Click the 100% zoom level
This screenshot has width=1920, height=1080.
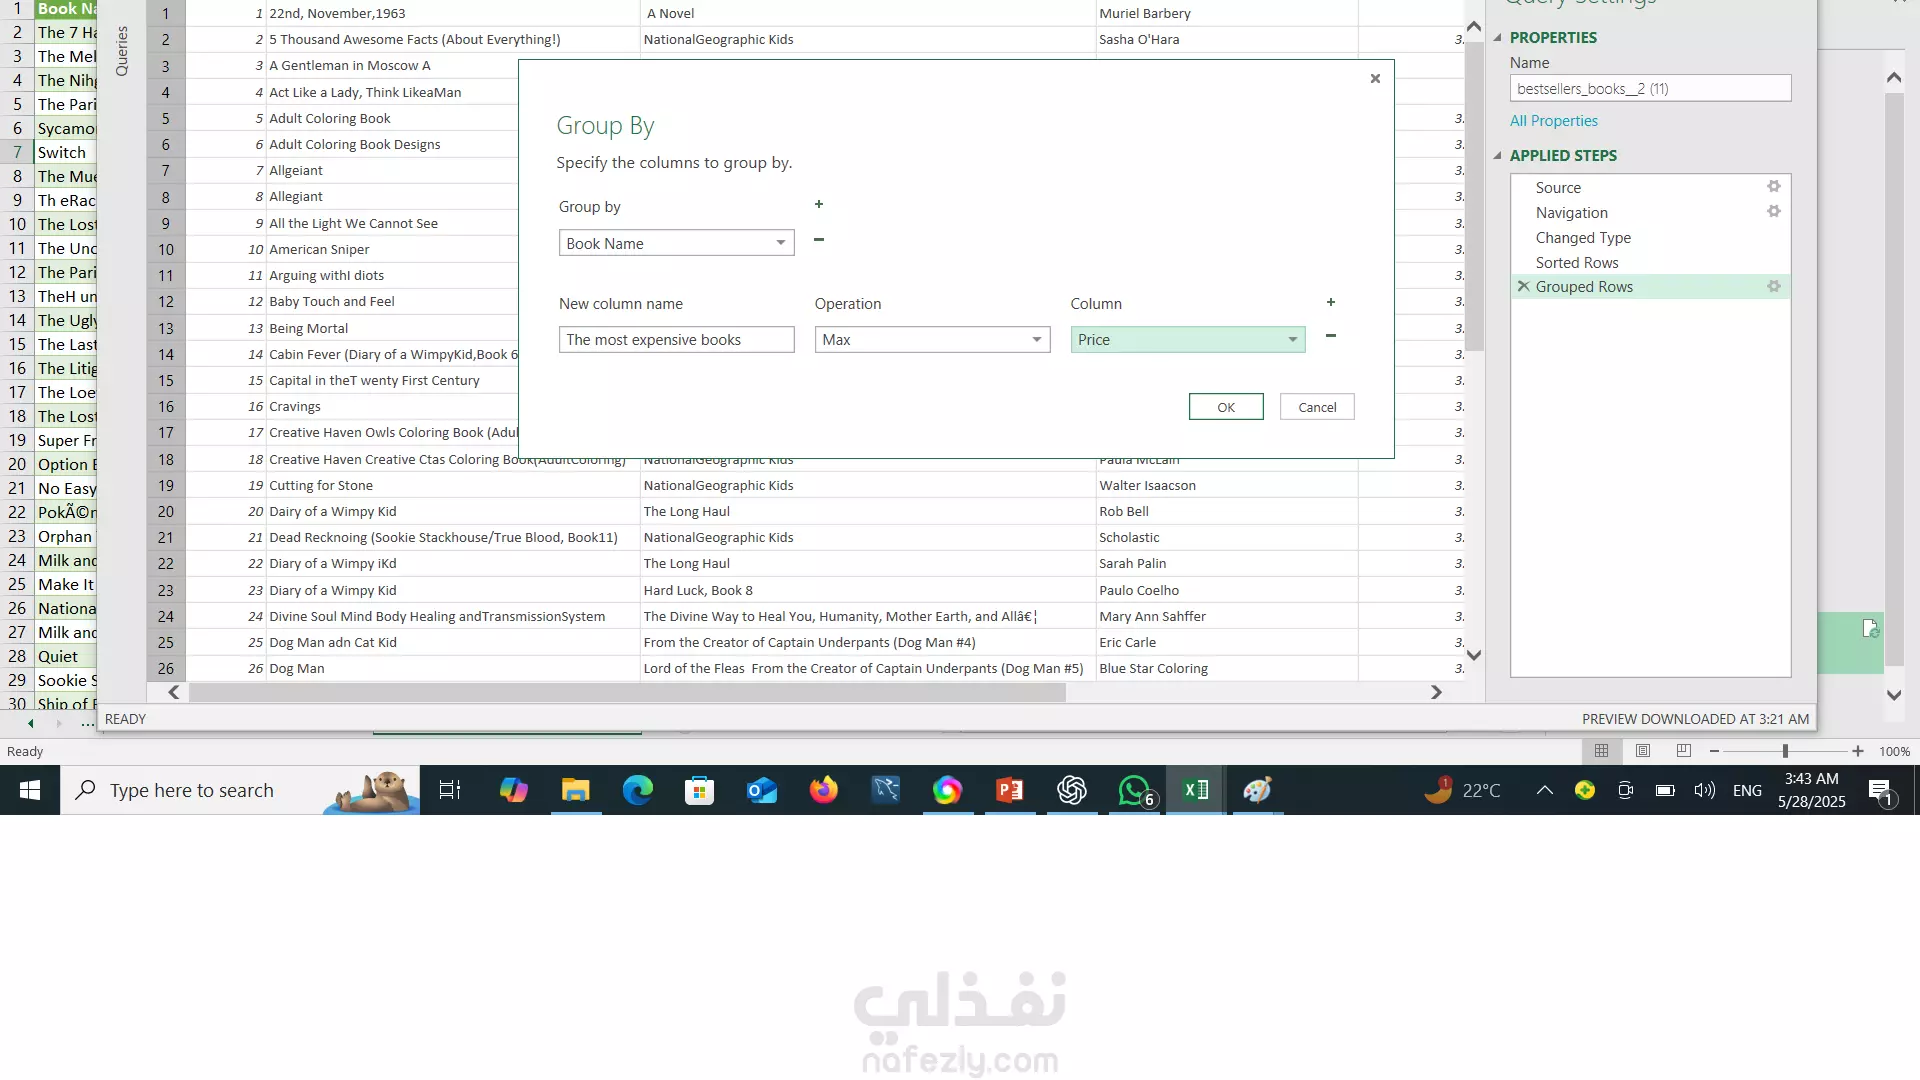click(1894, 752)
